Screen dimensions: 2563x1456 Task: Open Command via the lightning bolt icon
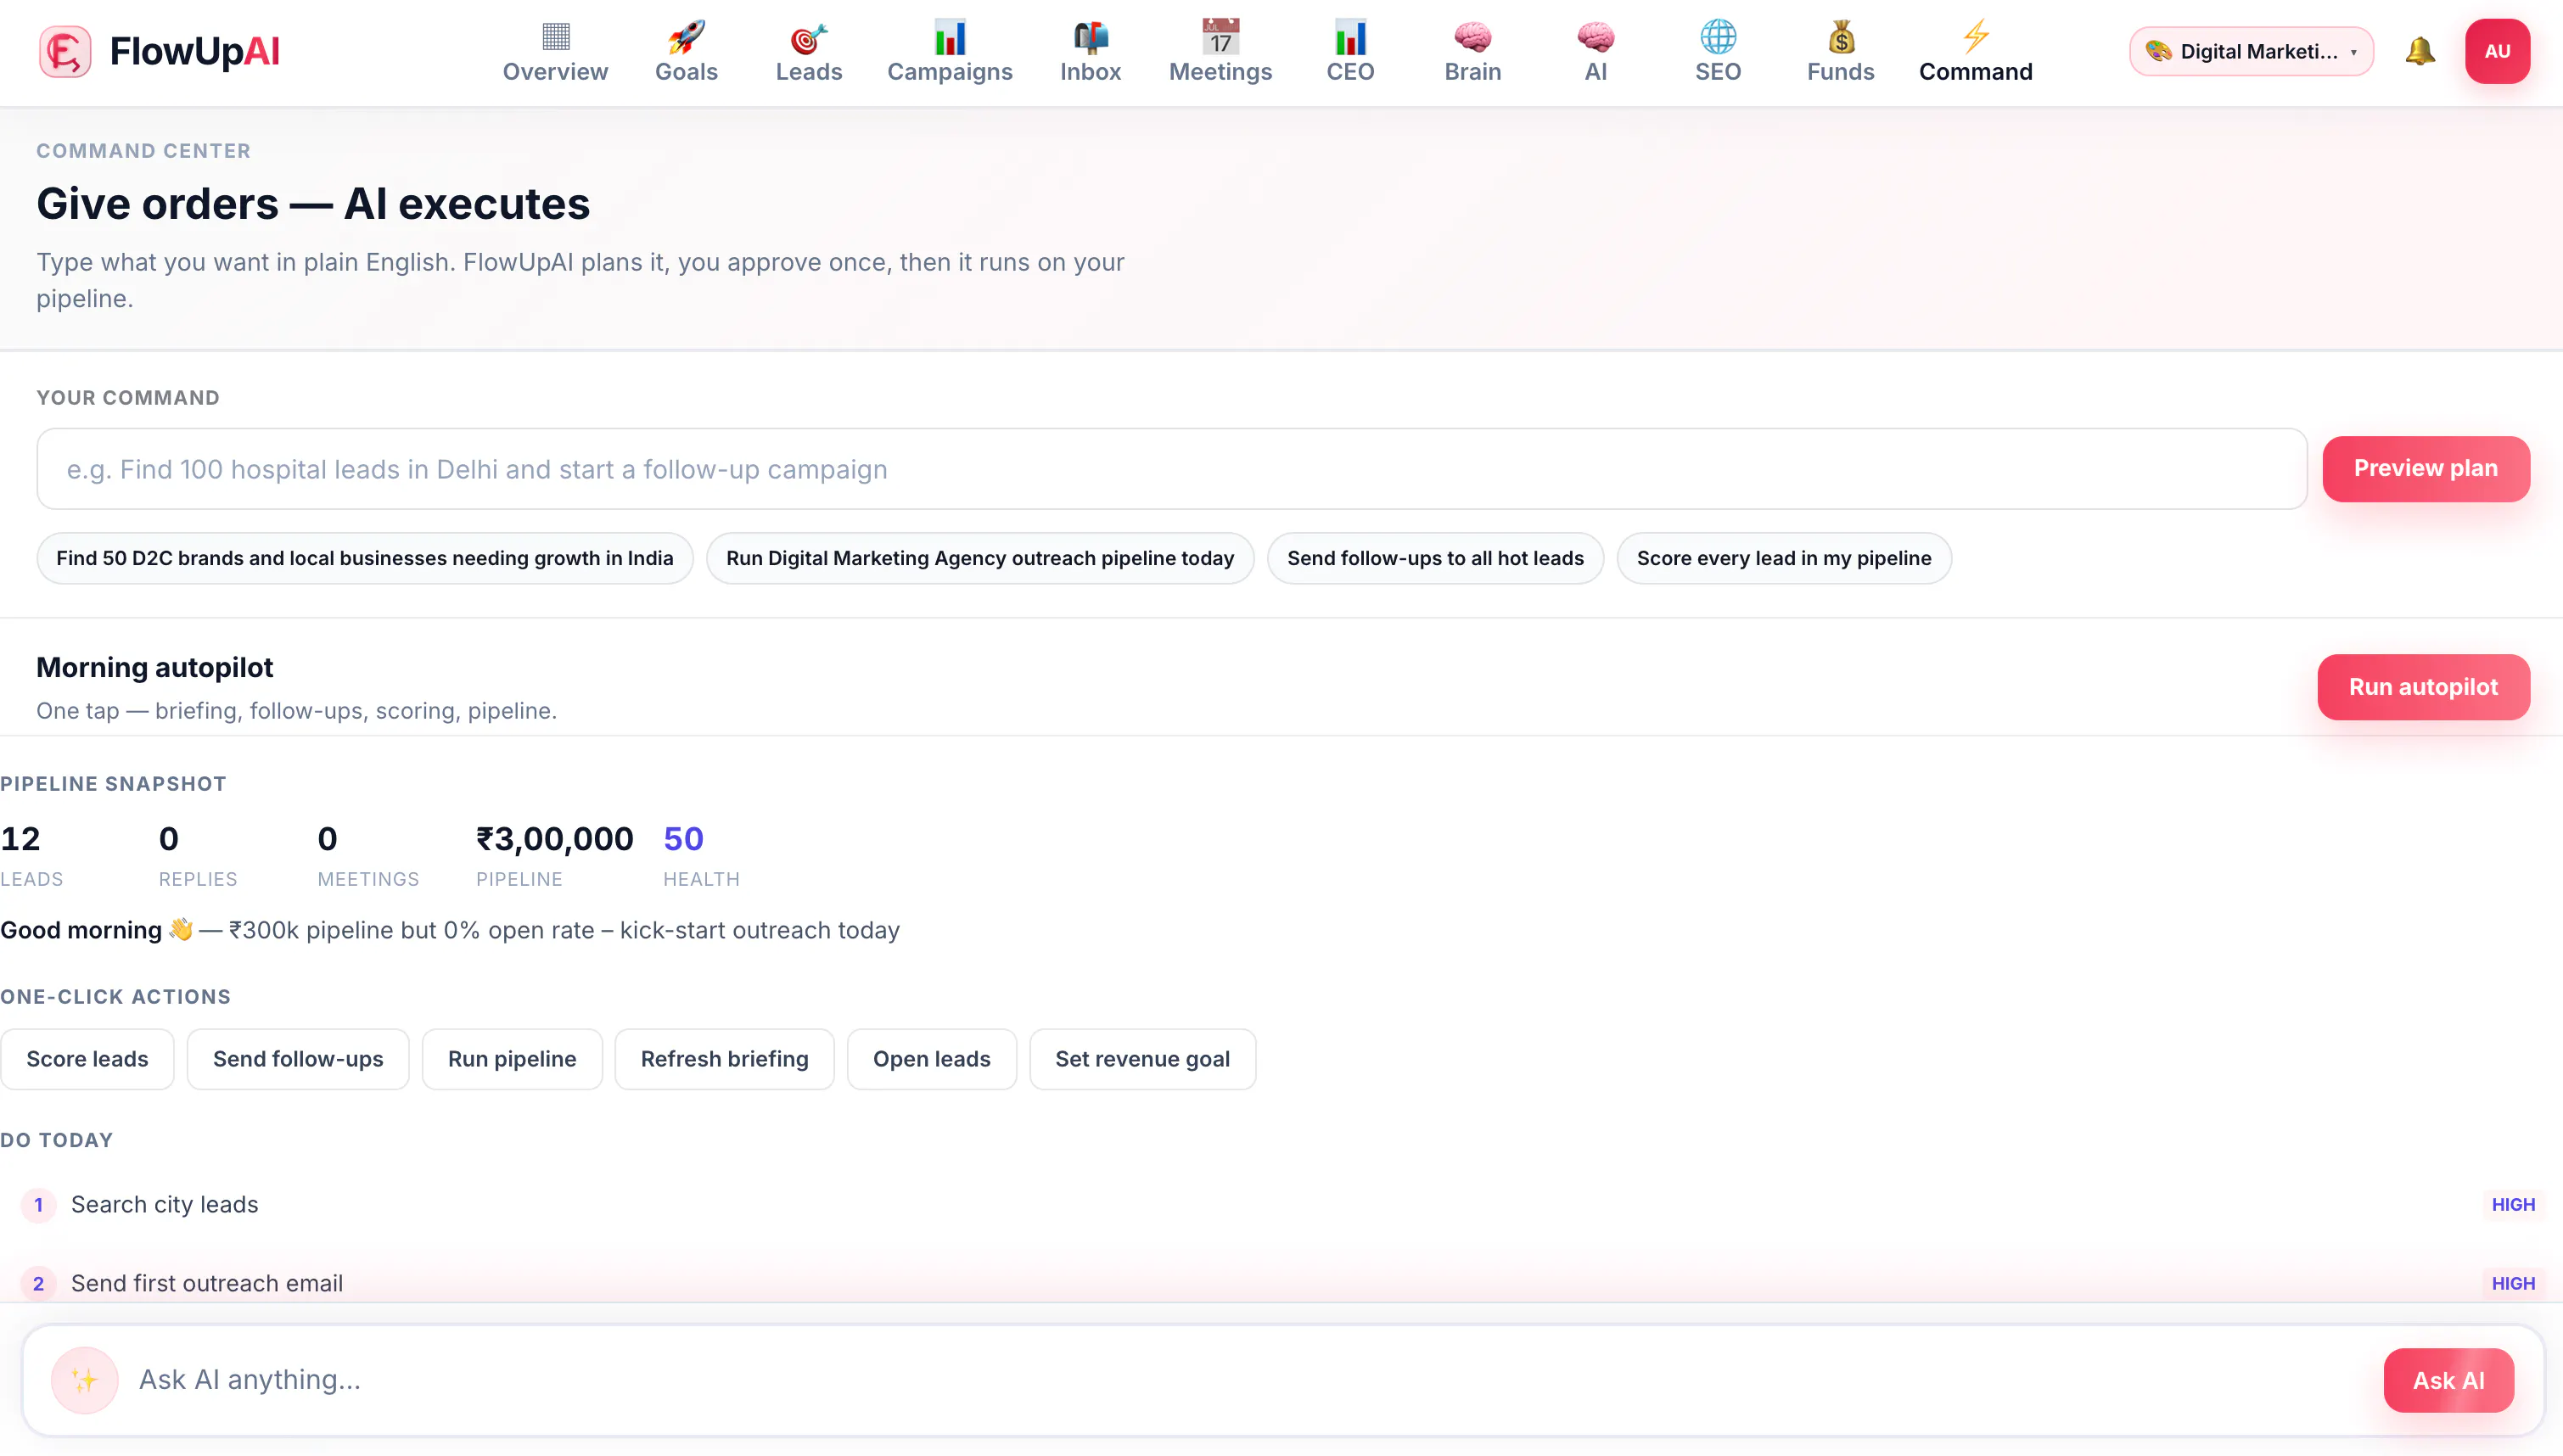(x=1975, y=37)
